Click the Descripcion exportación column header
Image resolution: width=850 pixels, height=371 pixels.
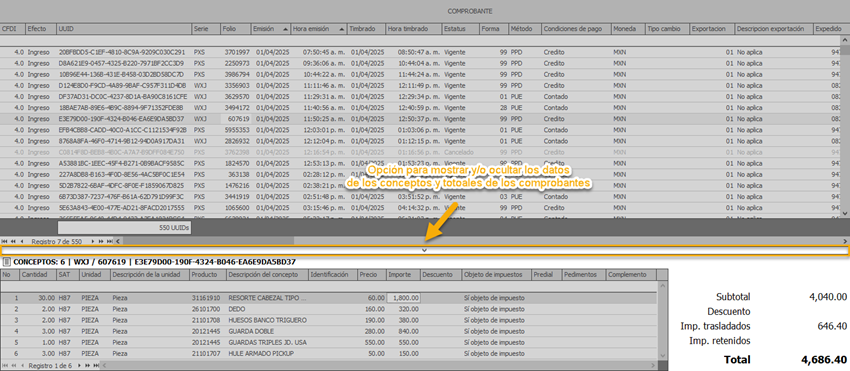point(774,29)
